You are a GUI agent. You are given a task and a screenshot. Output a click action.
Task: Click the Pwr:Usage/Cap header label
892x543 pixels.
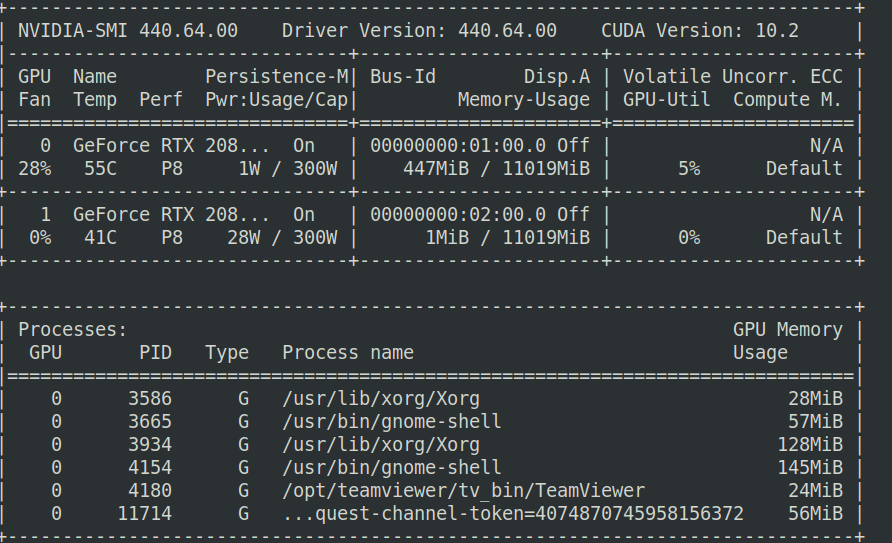(276, 100)
